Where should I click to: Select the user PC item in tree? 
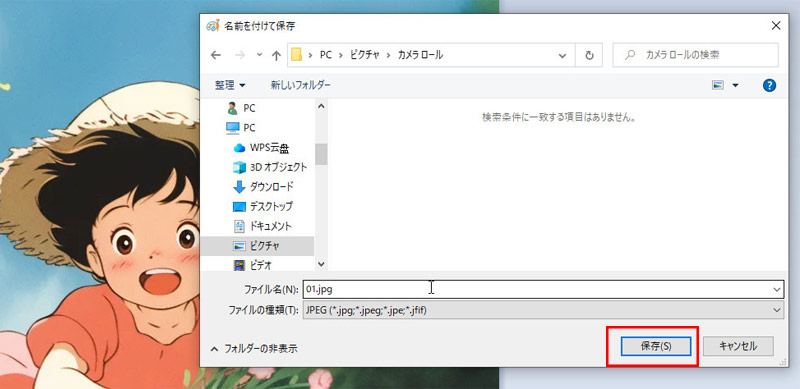(241, 108)
